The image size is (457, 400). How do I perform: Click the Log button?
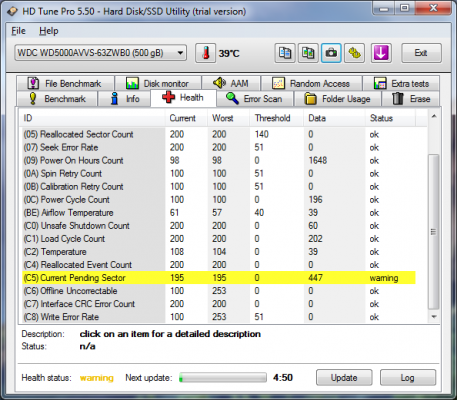click(408, 378)
